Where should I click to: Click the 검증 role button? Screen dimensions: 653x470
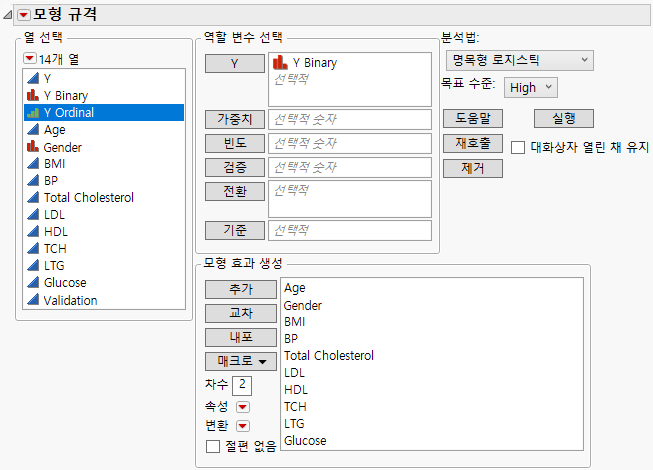pyautogui.click(x=235, y=167)
